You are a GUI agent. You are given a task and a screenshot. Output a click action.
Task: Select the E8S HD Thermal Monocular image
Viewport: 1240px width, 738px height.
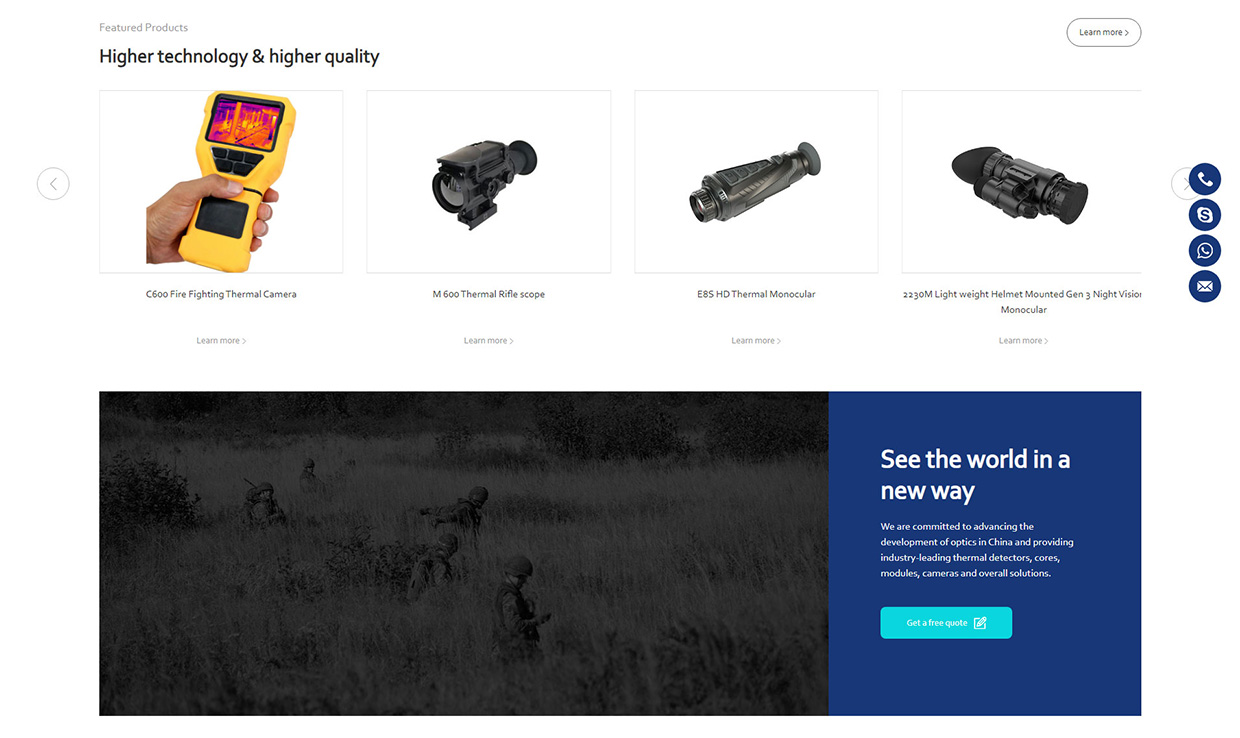tap(756, 181)
